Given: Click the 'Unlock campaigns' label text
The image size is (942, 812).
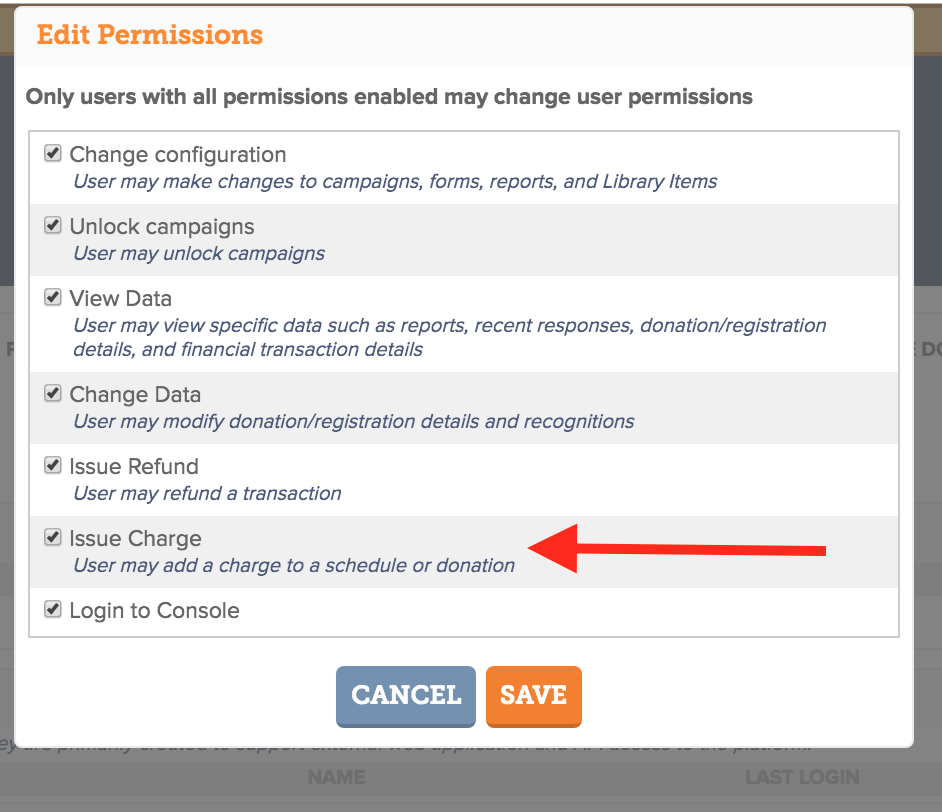Looking at the screenshot, I should [162, 227].
